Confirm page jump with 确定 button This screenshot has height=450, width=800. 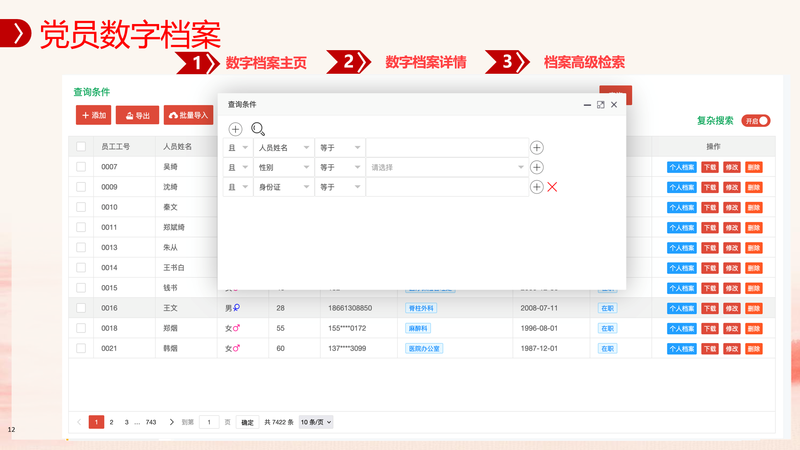pyautogui.click(x=247, y=422)
